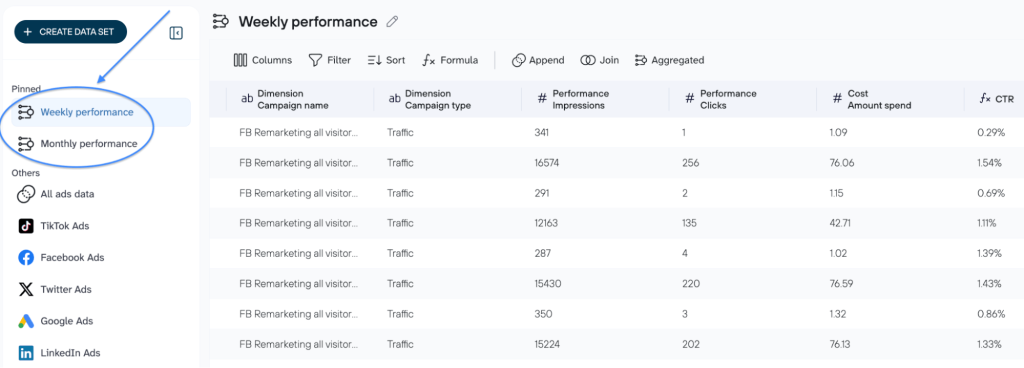Click the Monthly performance sidebar flow icon
The image size is (1024, 368).
pos(26,144)
